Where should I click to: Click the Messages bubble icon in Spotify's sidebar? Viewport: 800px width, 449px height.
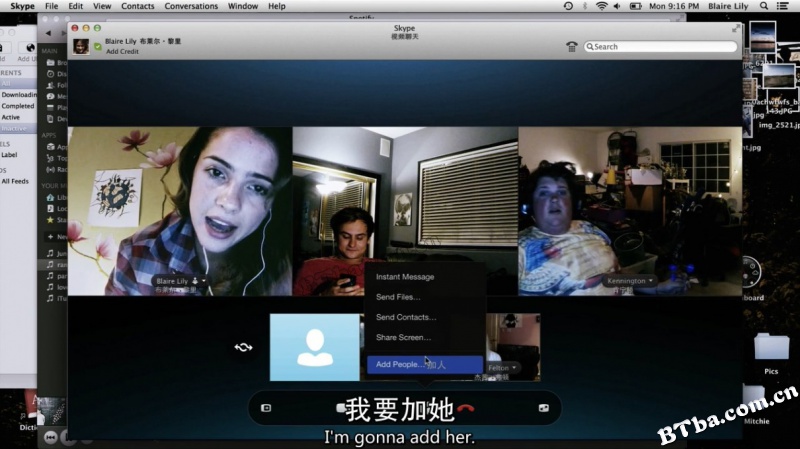[x=51, y=96]
